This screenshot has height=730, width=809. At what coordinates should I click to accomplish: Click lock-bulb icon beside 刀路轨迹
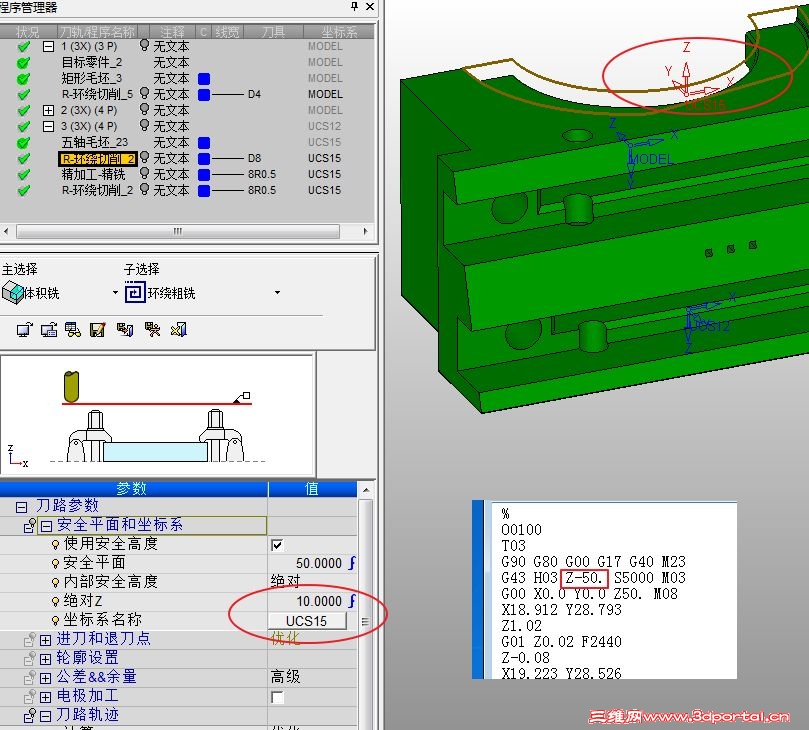pos(30,715)
